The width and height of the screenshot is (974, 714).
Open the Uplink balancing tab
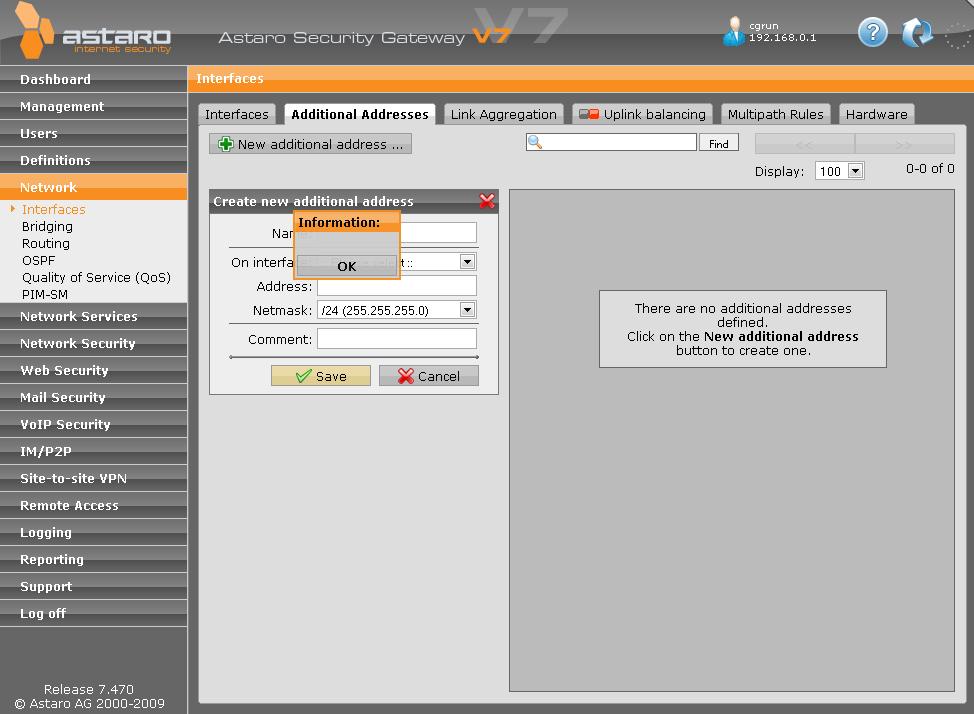[642, 114]
